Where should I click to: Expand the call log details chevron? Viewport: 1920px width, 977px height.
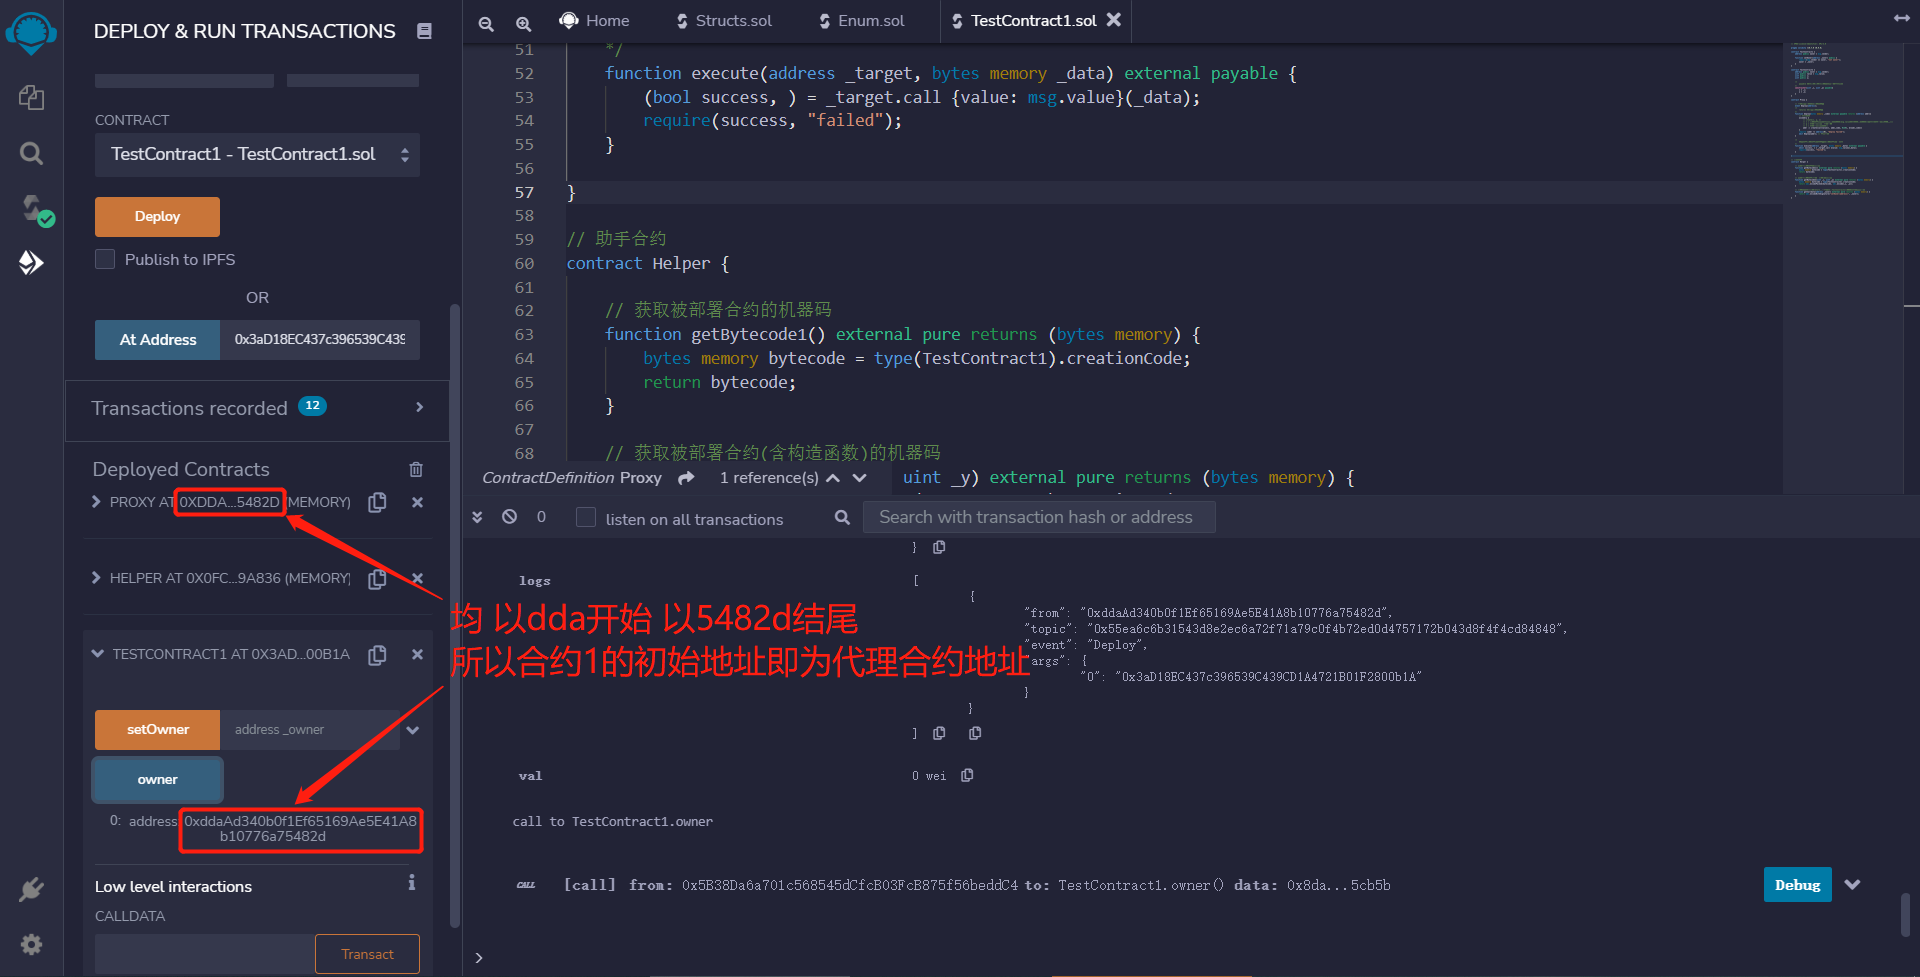coord(1852,885)
